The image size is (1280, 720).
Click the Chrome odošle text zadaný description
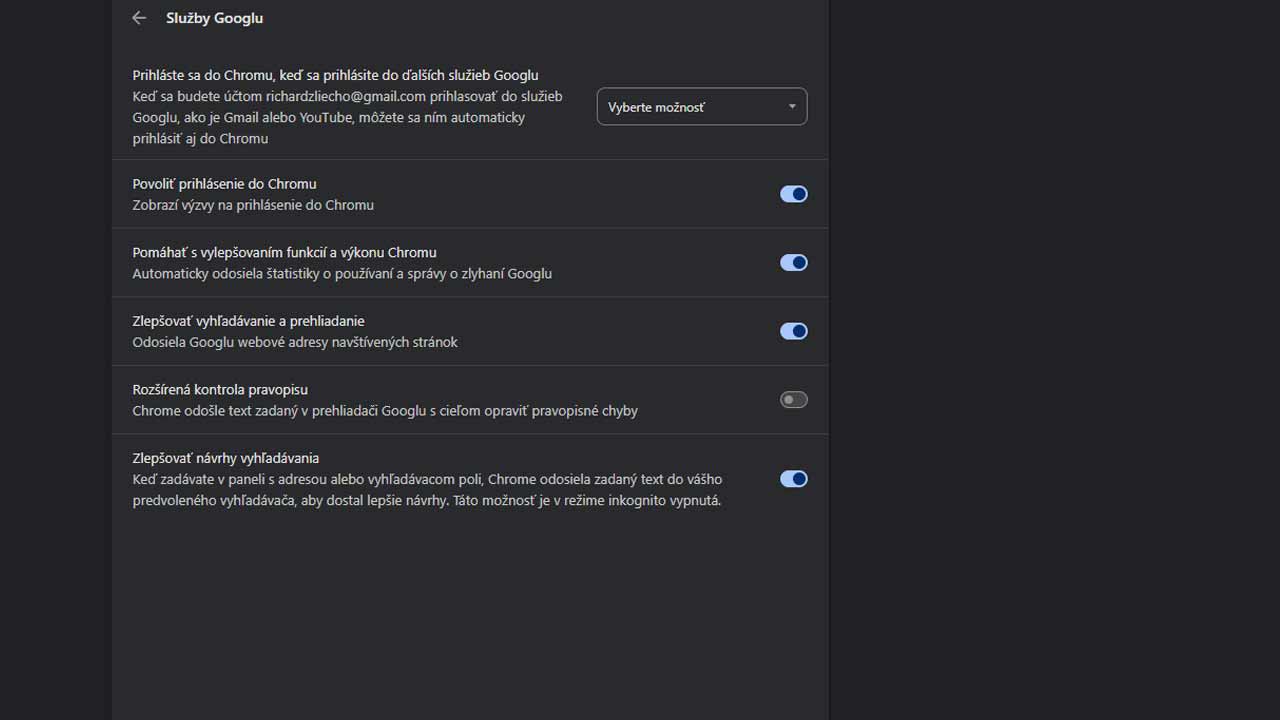[386, 411]
